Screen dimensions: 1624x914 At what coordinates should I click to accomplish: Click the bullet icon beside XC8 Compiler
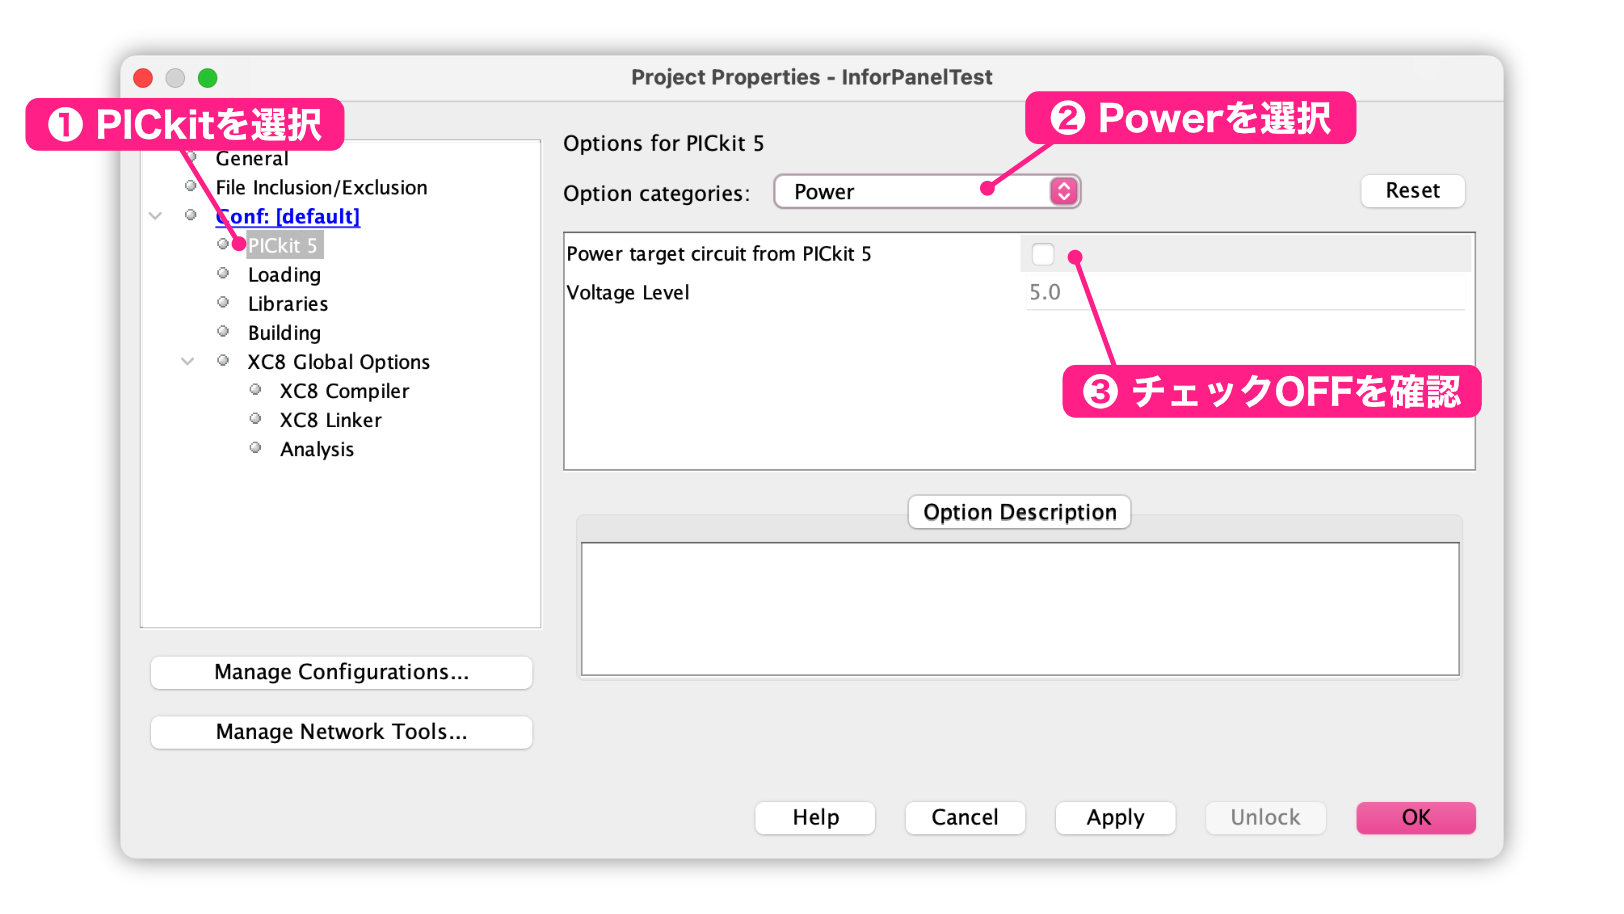pyautogui.click(x=255, y=389)
